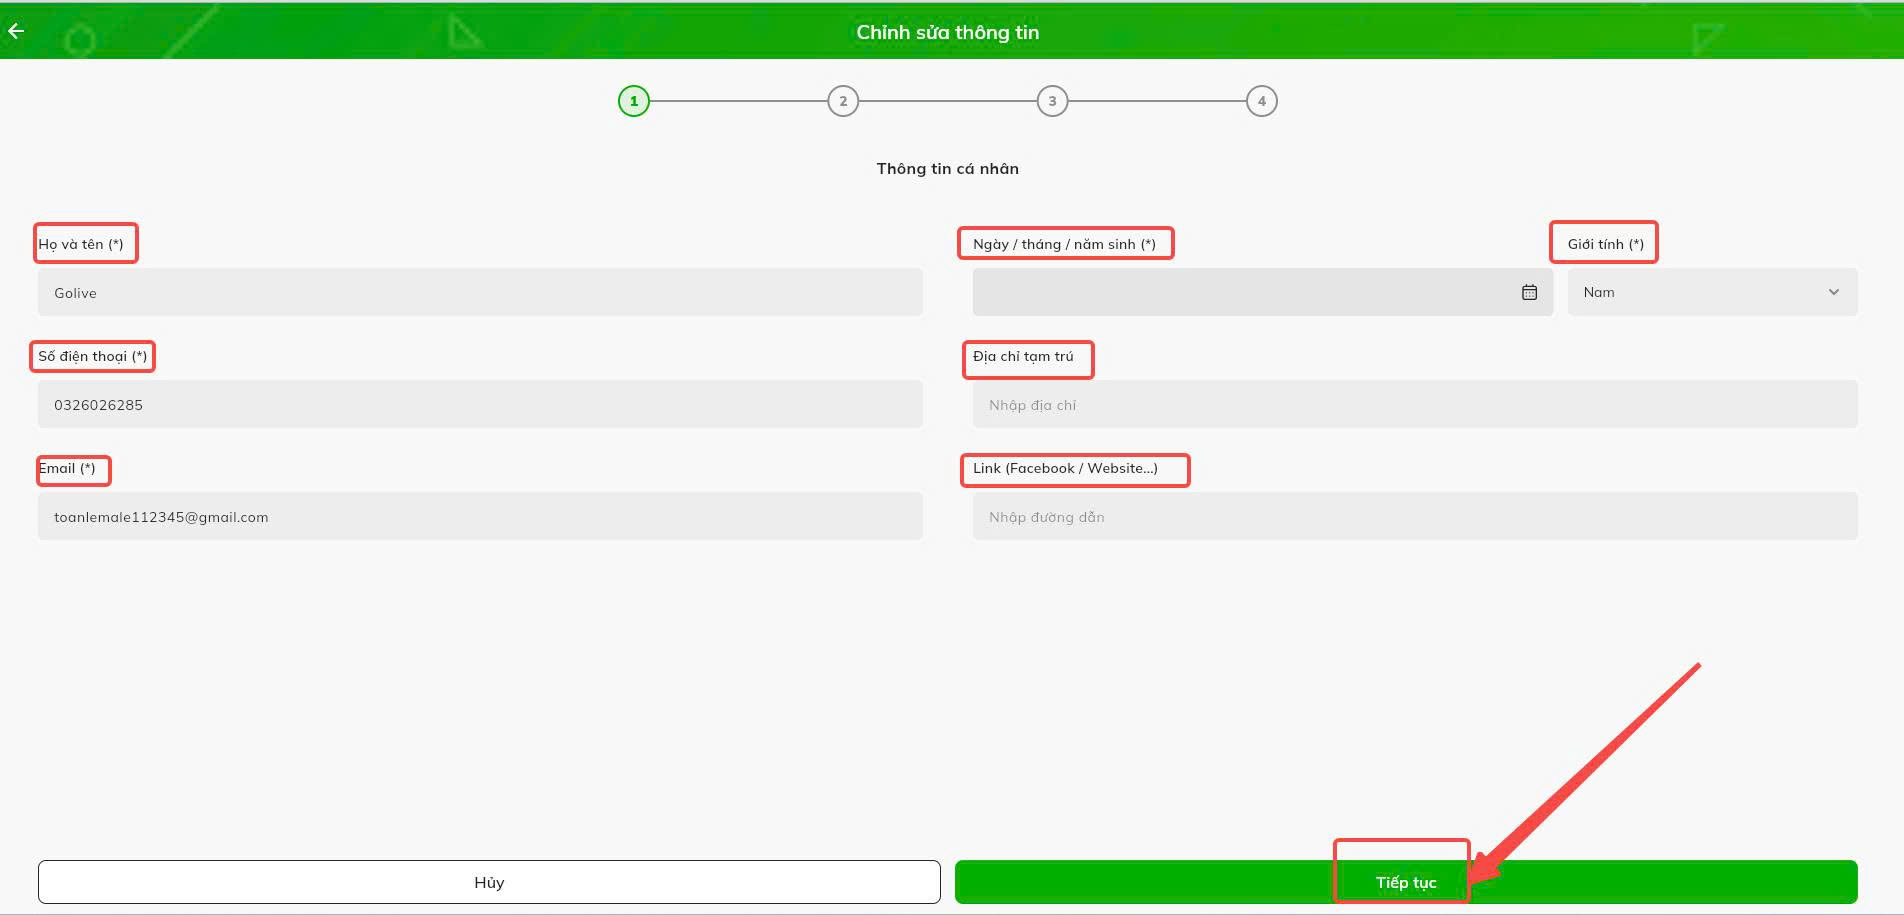Screen dimensions: 1904x915
Task: Open the calendar date picker icon
Action: pyautogui.click(x=1529, y=292)
